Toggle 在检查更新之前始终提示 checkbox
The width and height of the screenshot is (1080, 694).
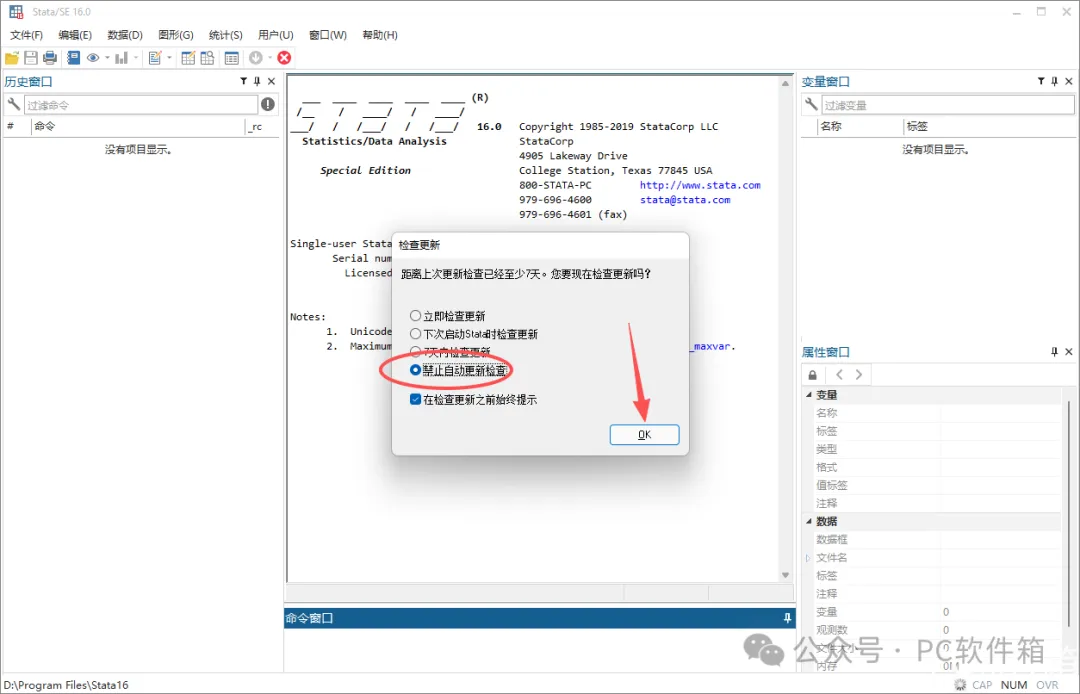click(x=415, y=399)
